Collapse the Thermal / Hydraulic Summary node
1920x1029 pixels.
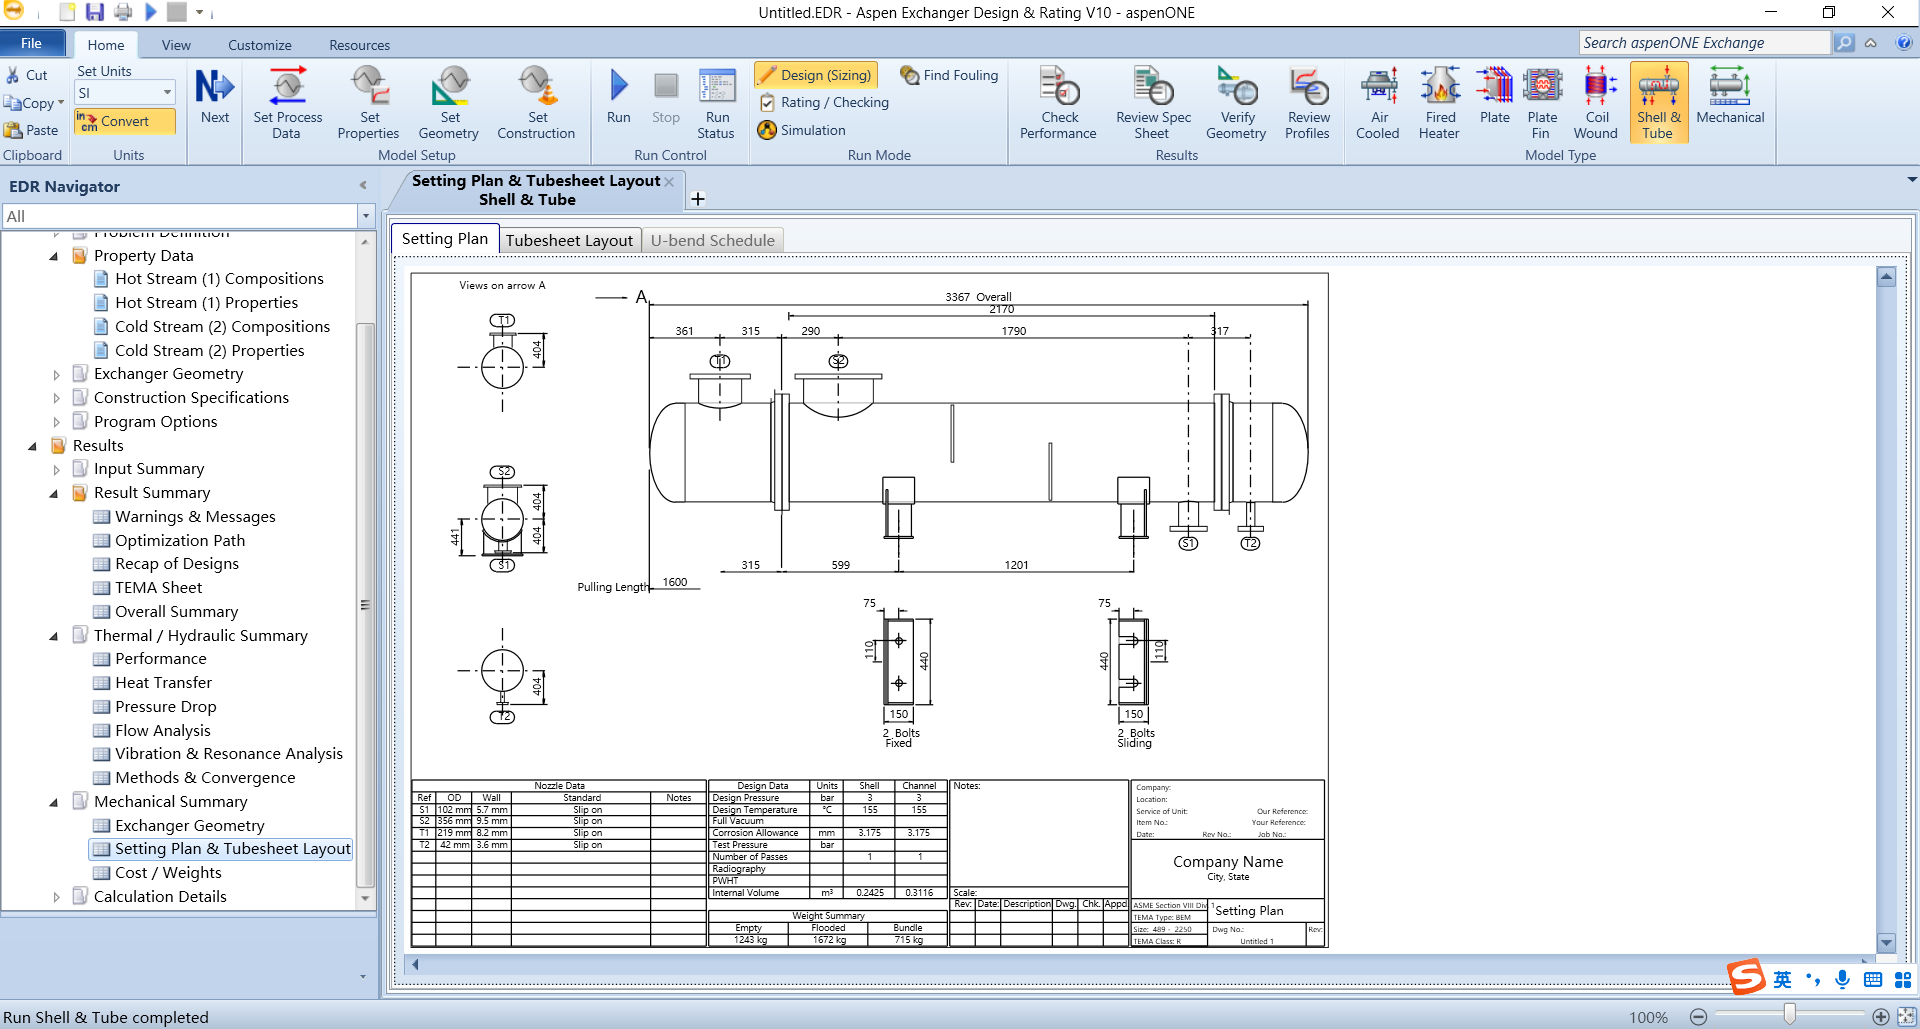54,636
